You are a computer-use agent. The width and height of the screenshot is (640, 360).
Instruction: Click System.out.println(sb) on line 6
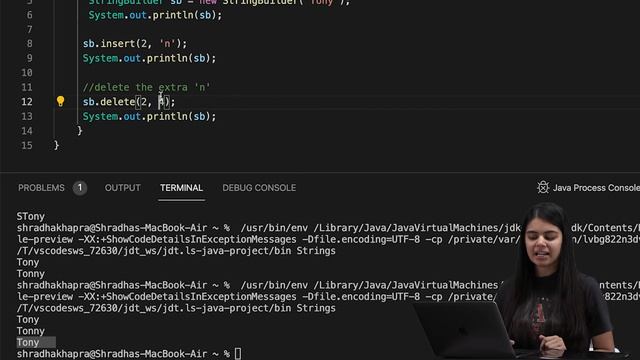[155, 15]
